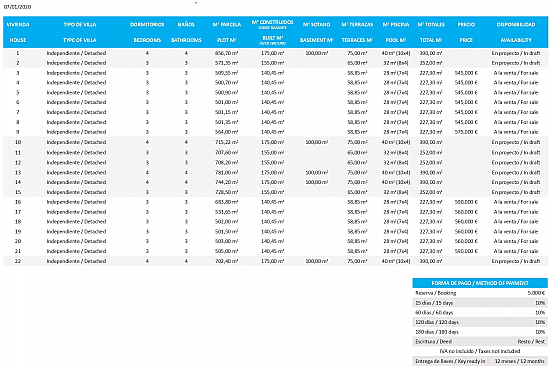Screen dimensions: 550x367
Task: Click the 856,70 m² plot value
Action: coord(227,53)
